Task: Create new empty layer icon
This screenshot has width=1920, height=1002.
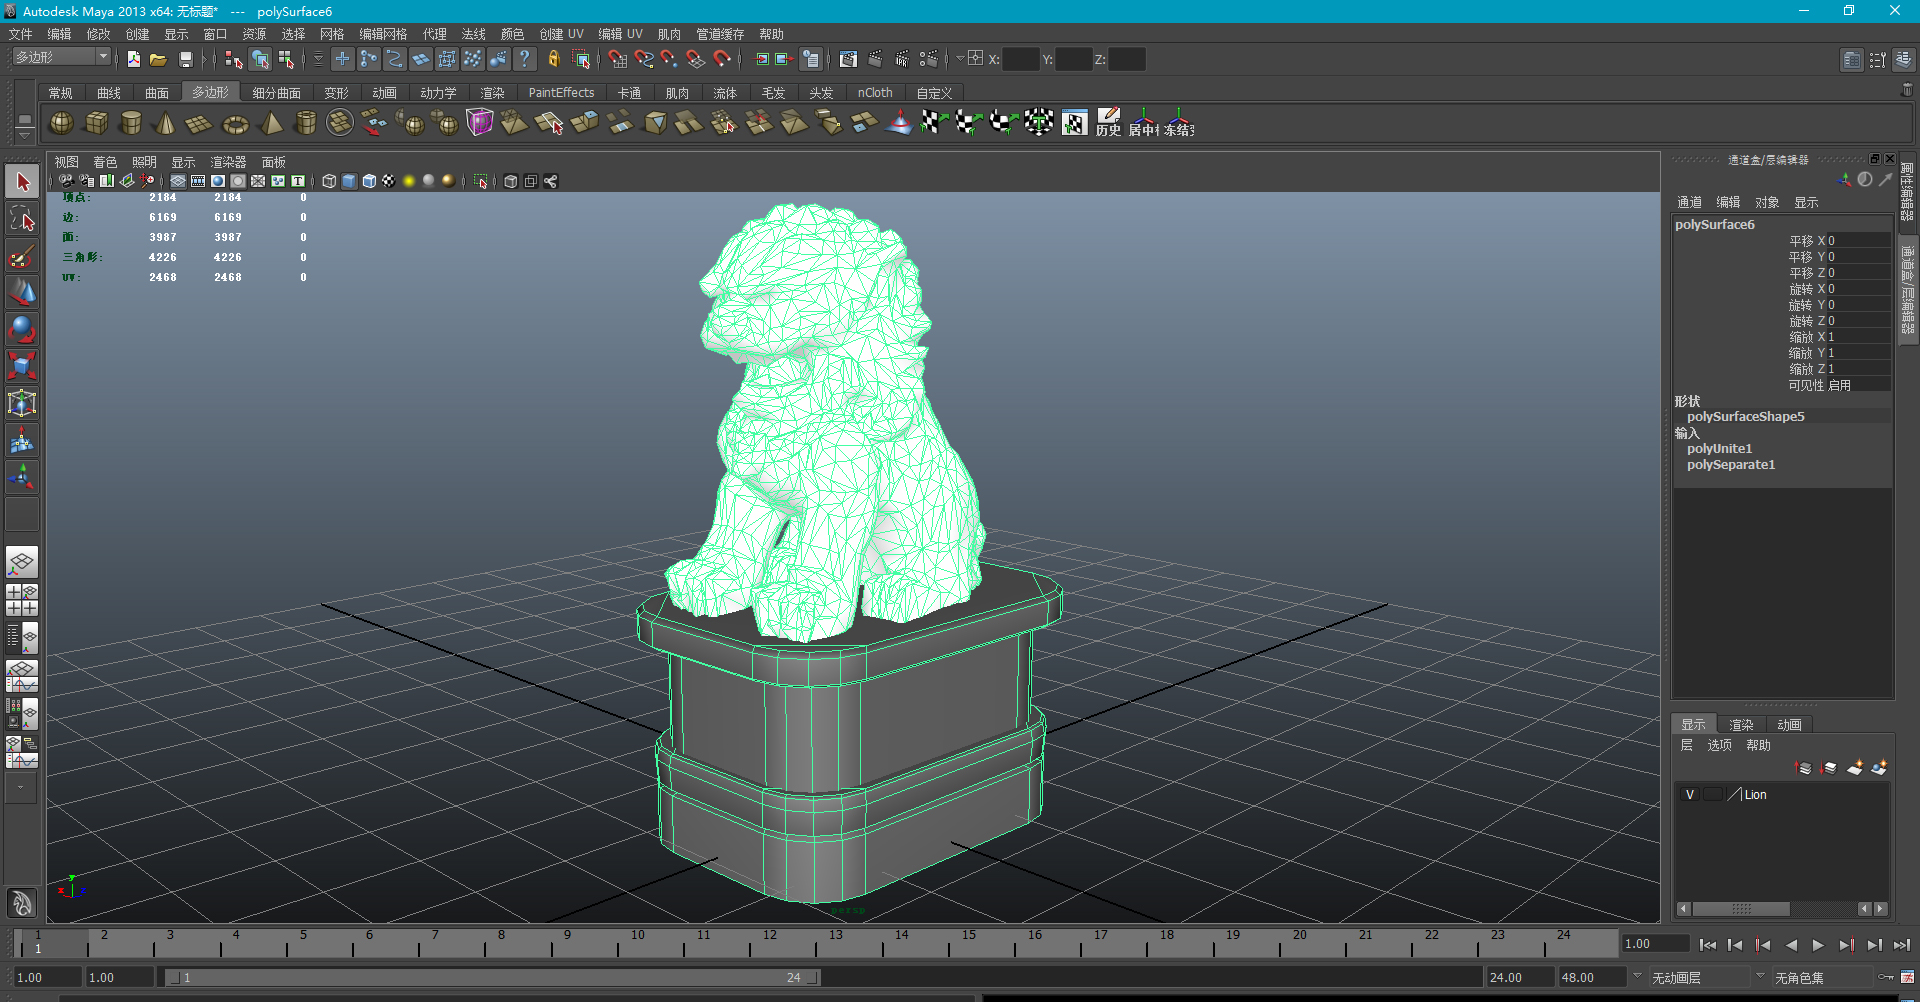Action: pos(1855,768)
